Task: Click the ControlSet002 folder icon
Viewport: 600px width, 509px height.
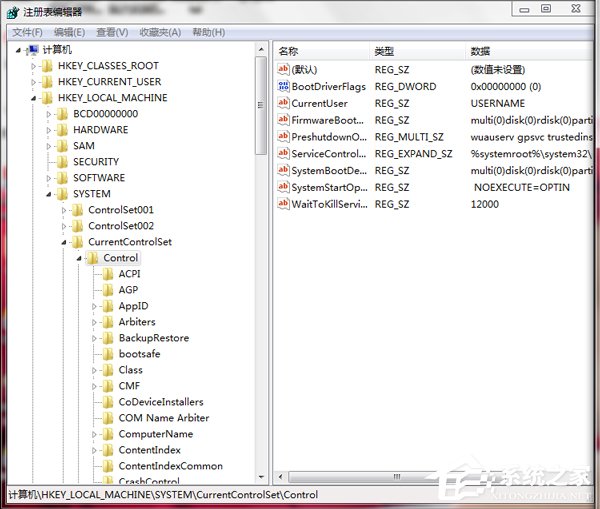Action: pos(77,226)
